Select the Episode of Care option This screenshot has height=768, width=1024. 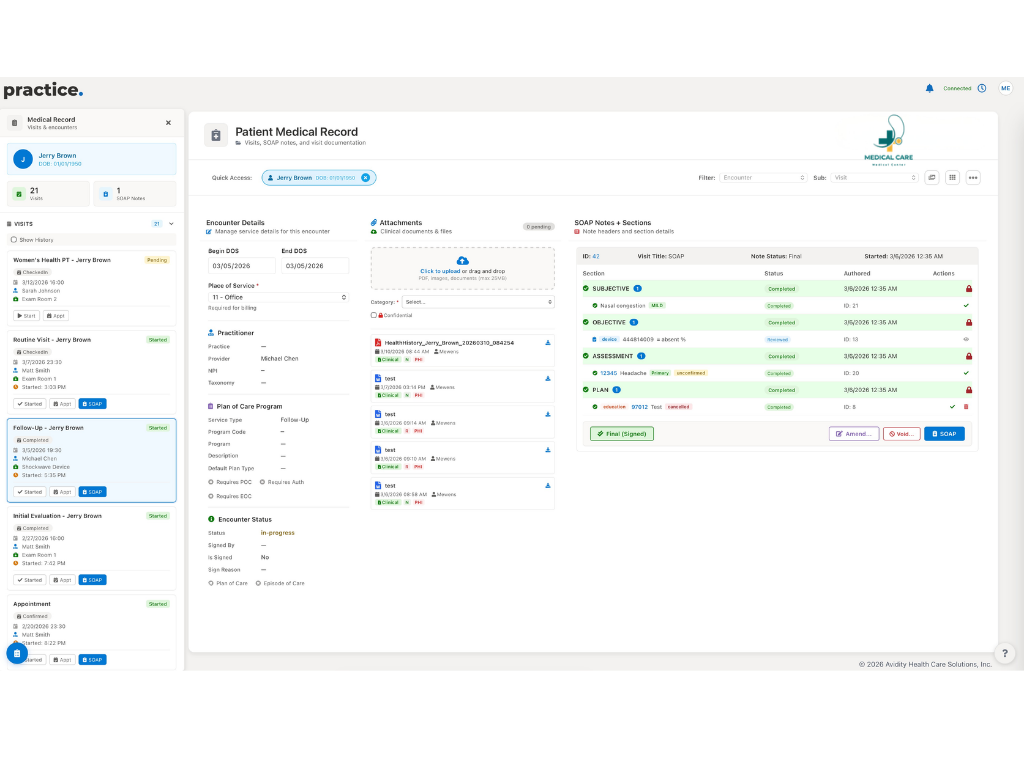(259, 583)
